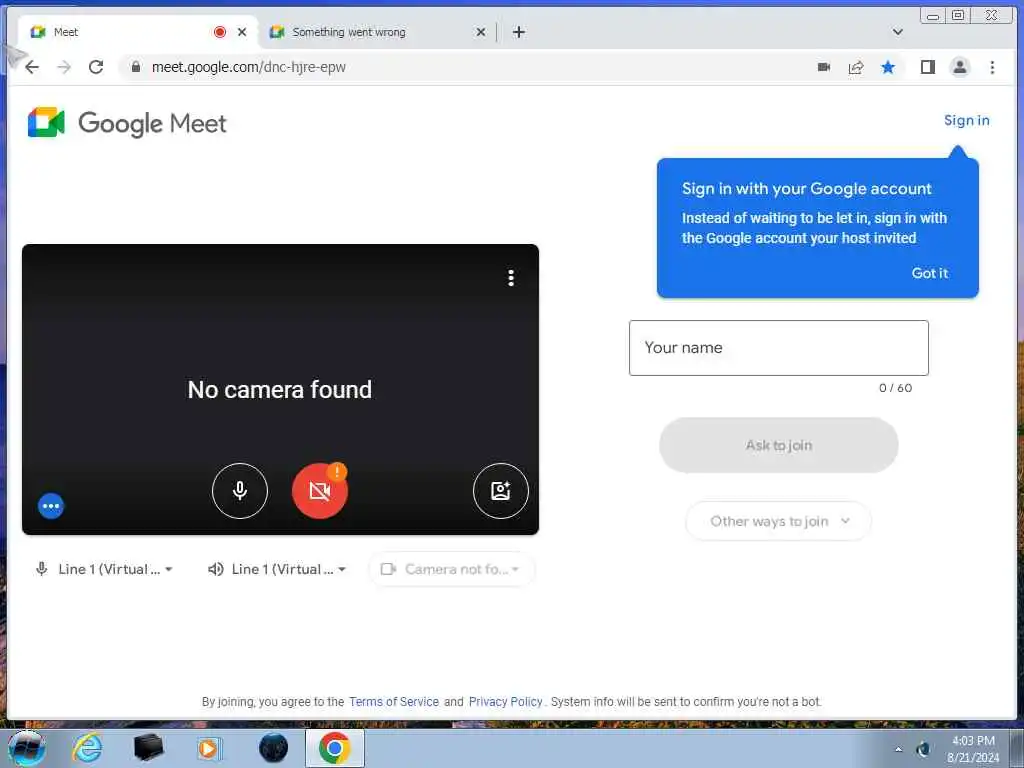Close the Meet tab

[x=242, y=32]
